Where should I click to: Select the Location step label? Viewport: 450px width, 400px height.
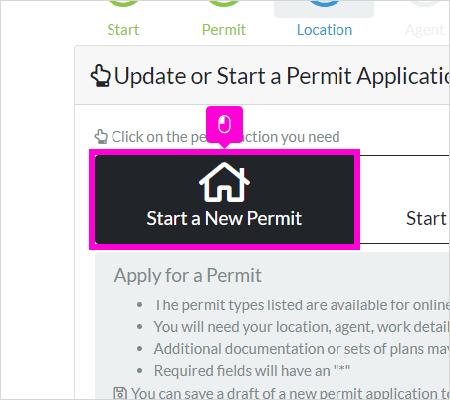click(x=324, y=30)
